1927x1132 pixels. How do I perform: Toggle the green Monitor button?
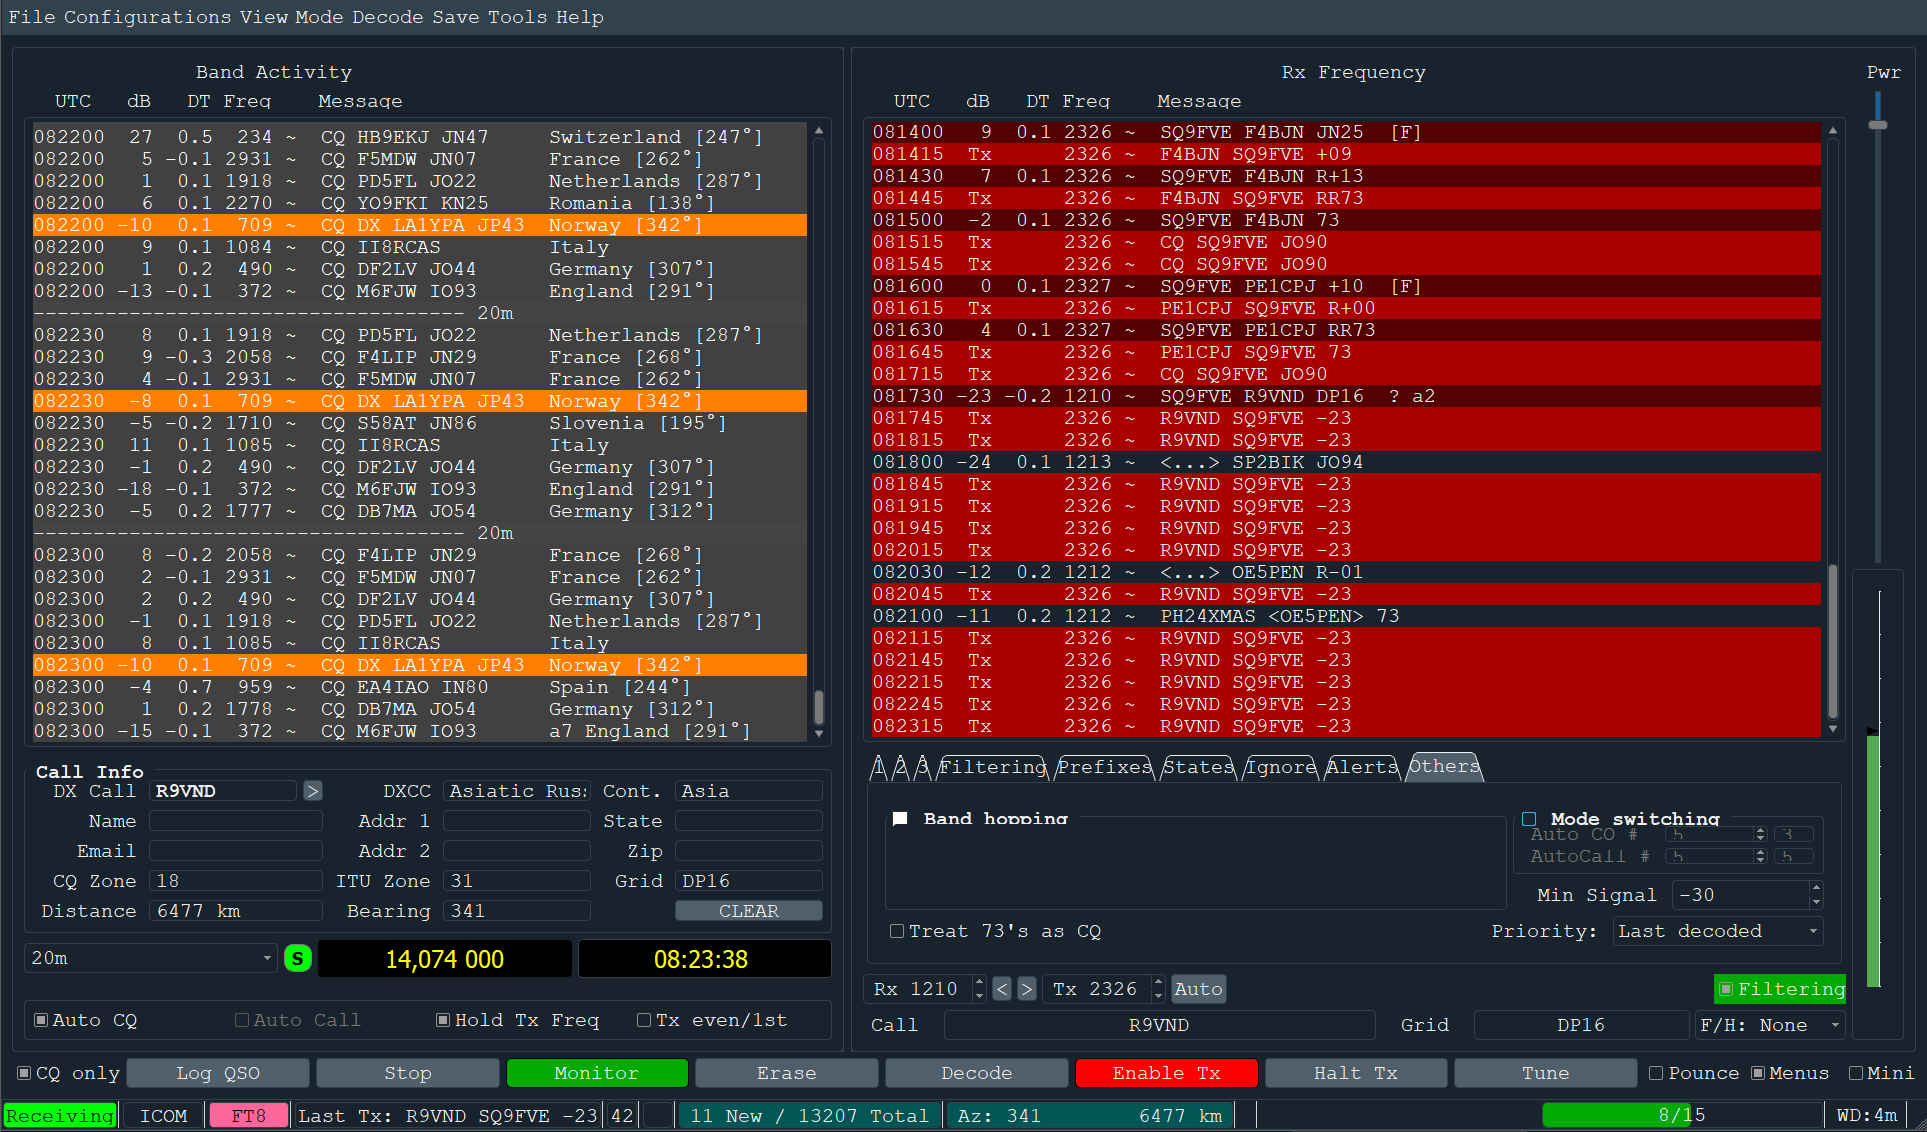pos(597,1073)
